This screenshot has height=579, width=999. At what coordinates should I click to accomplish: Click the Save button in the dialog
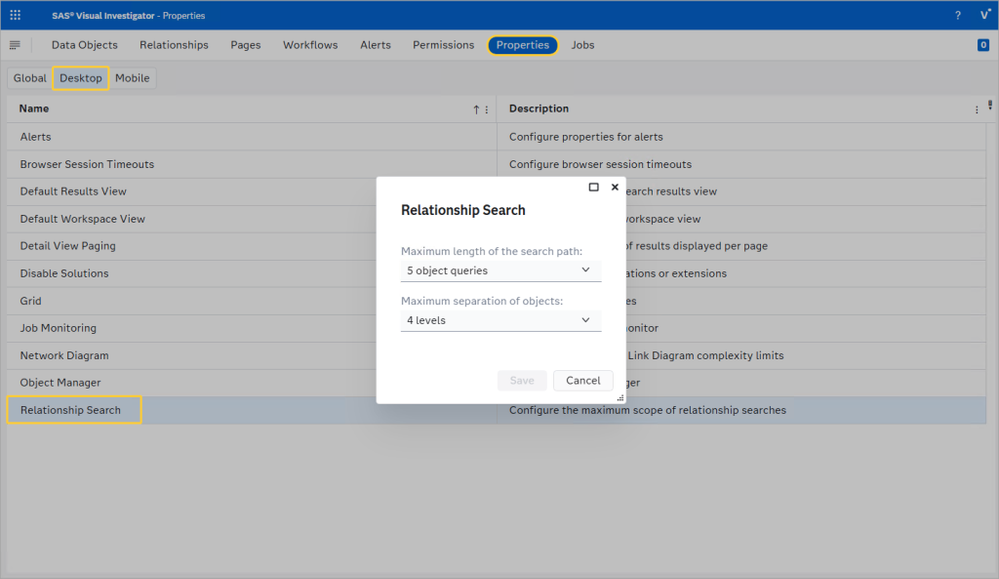[x=521, y=380]
